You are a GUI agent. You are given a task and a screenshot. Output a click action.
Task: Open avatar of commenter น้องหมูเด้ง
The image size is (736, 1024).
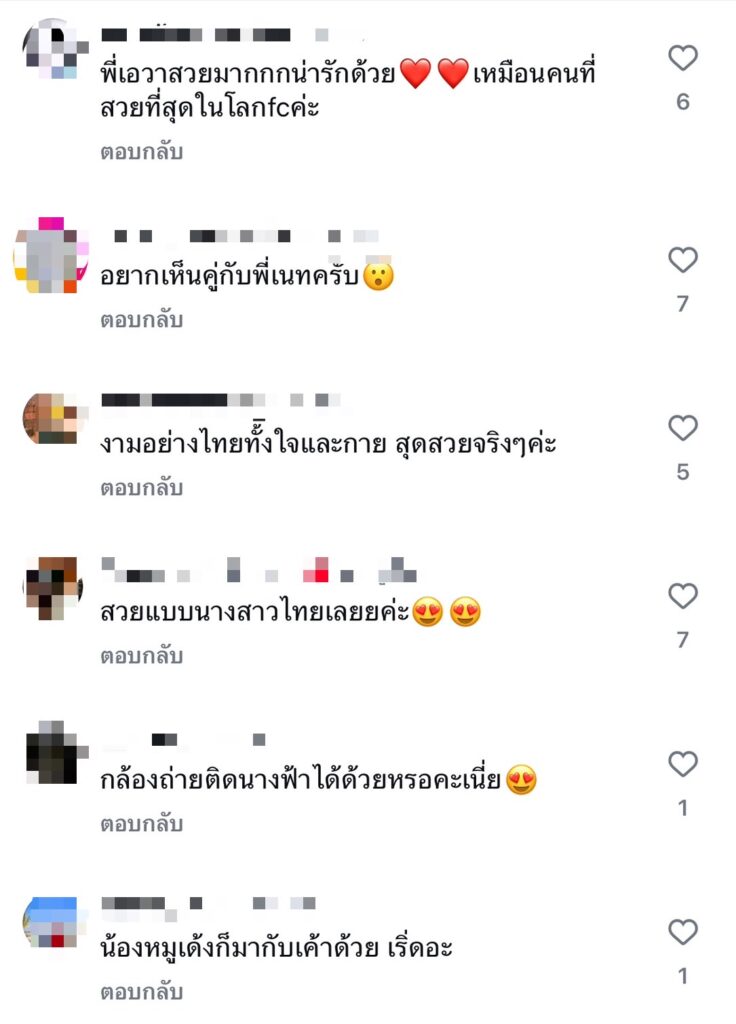51,922
